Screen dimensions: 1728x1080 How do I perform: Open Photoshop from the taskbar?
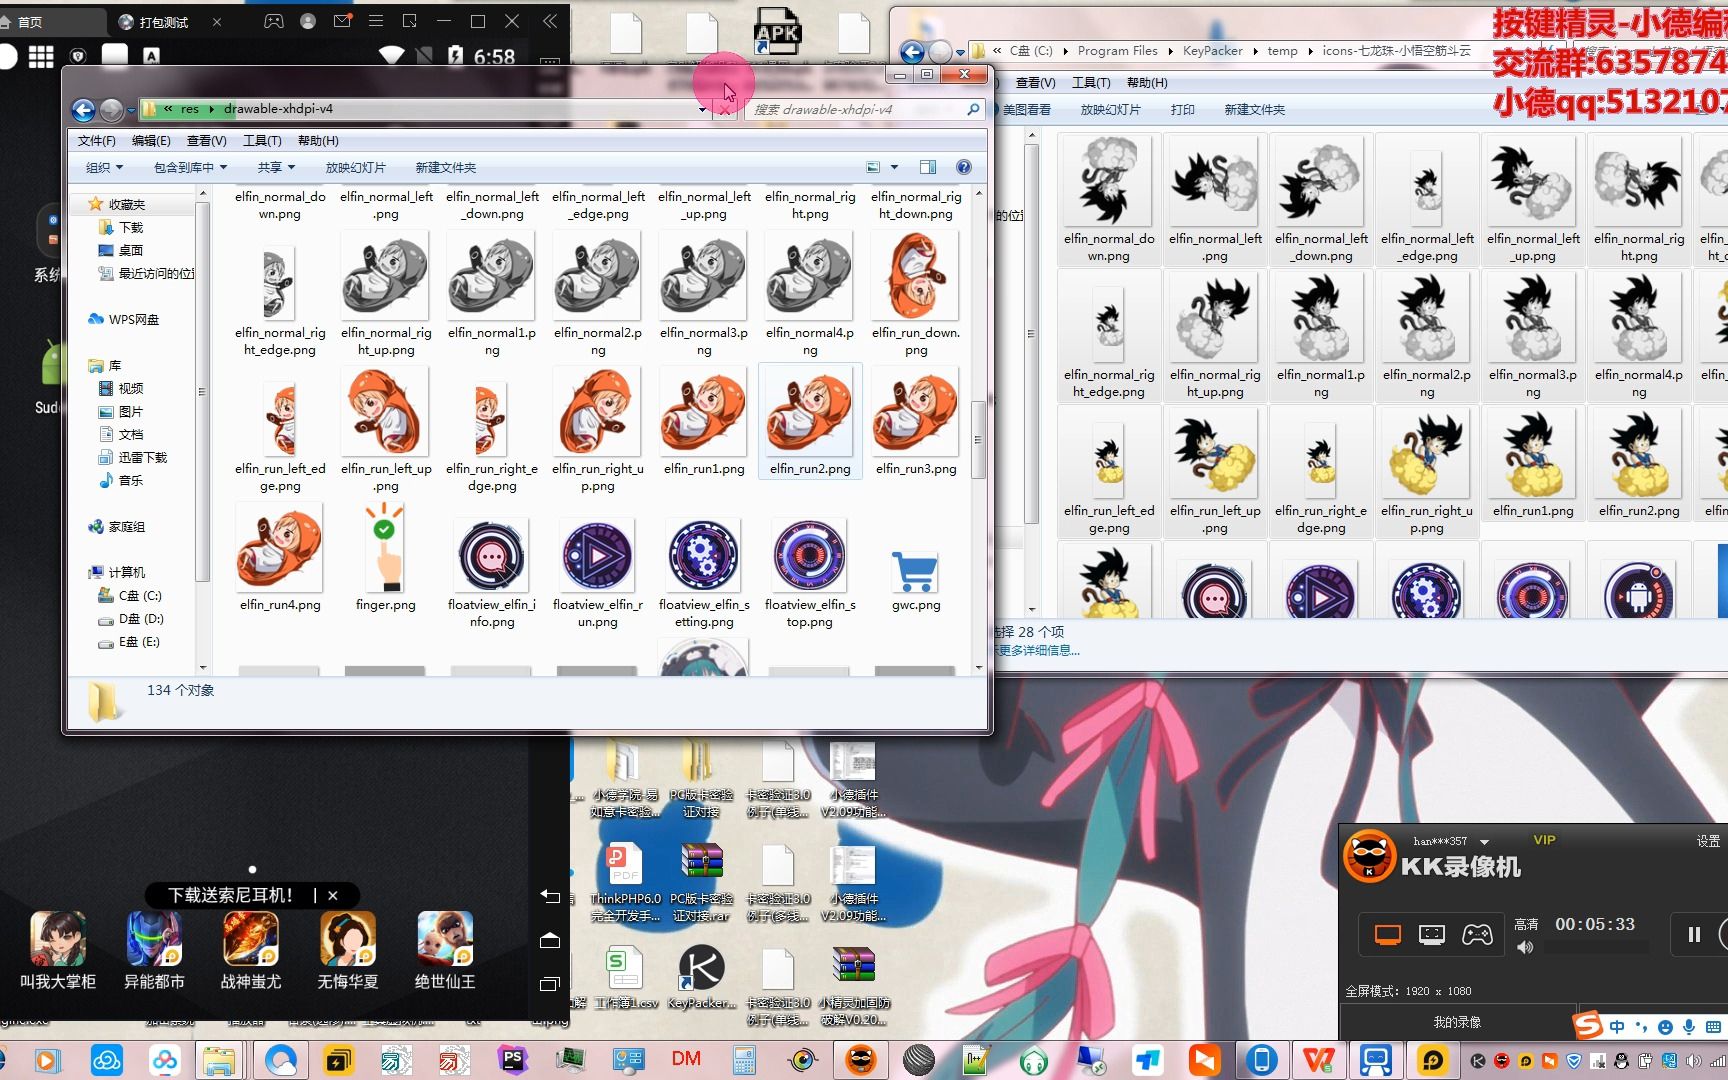(x=513, y=1058)
